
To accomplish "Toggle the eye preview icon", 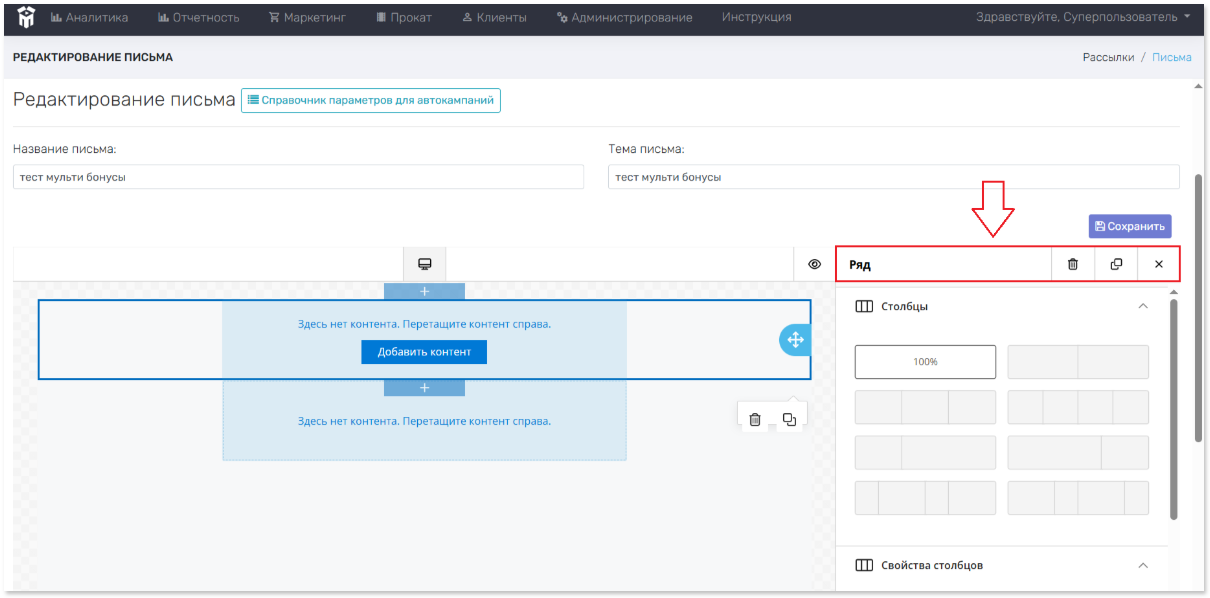I will pyautogui.click(x=814, y=264).
